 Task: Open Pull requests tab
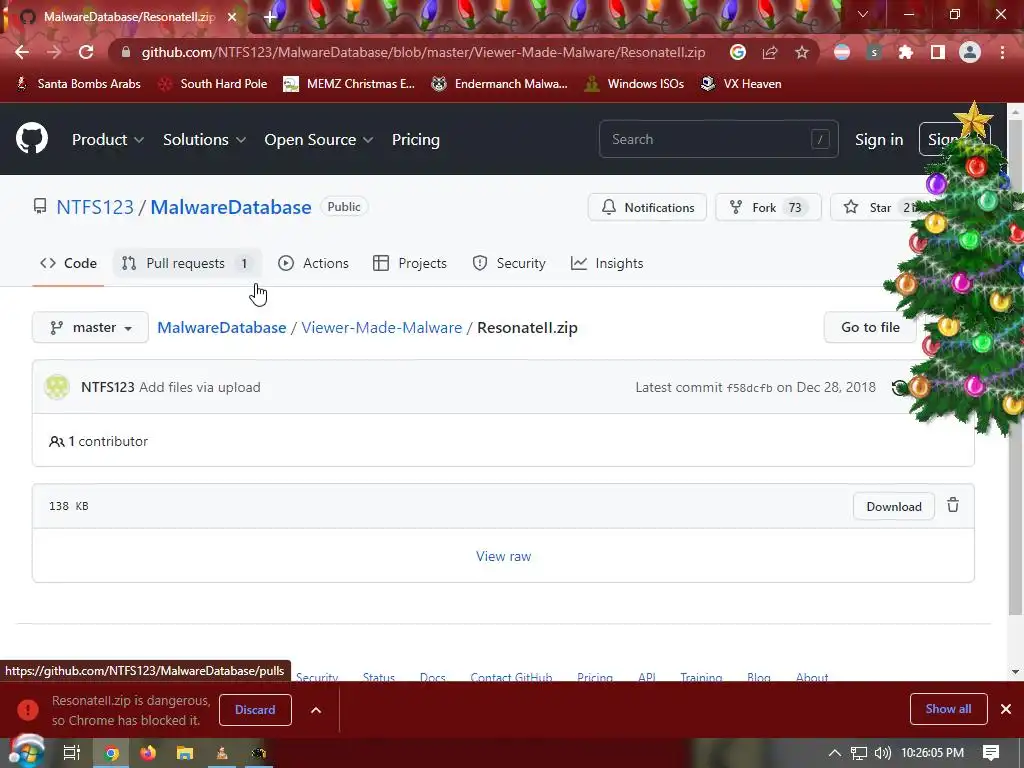point(187,263)
